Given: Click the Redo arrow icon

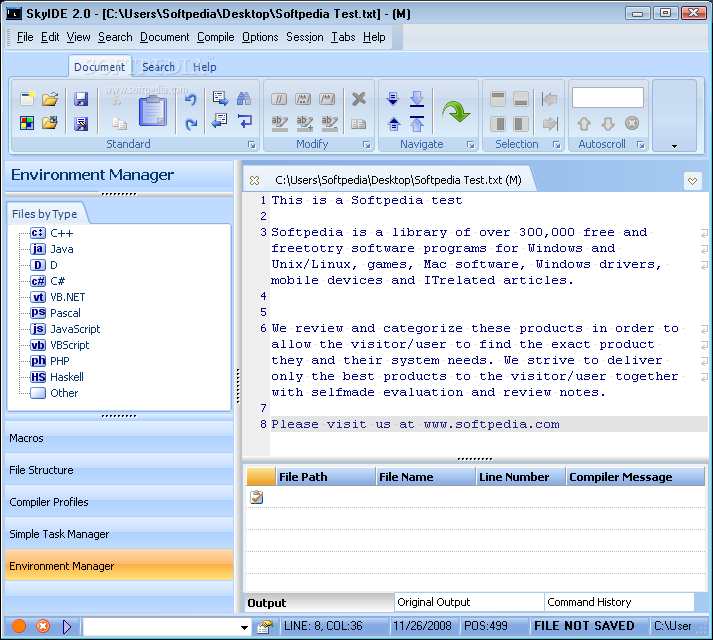Looking at the screenshot, I should point(191,123).
